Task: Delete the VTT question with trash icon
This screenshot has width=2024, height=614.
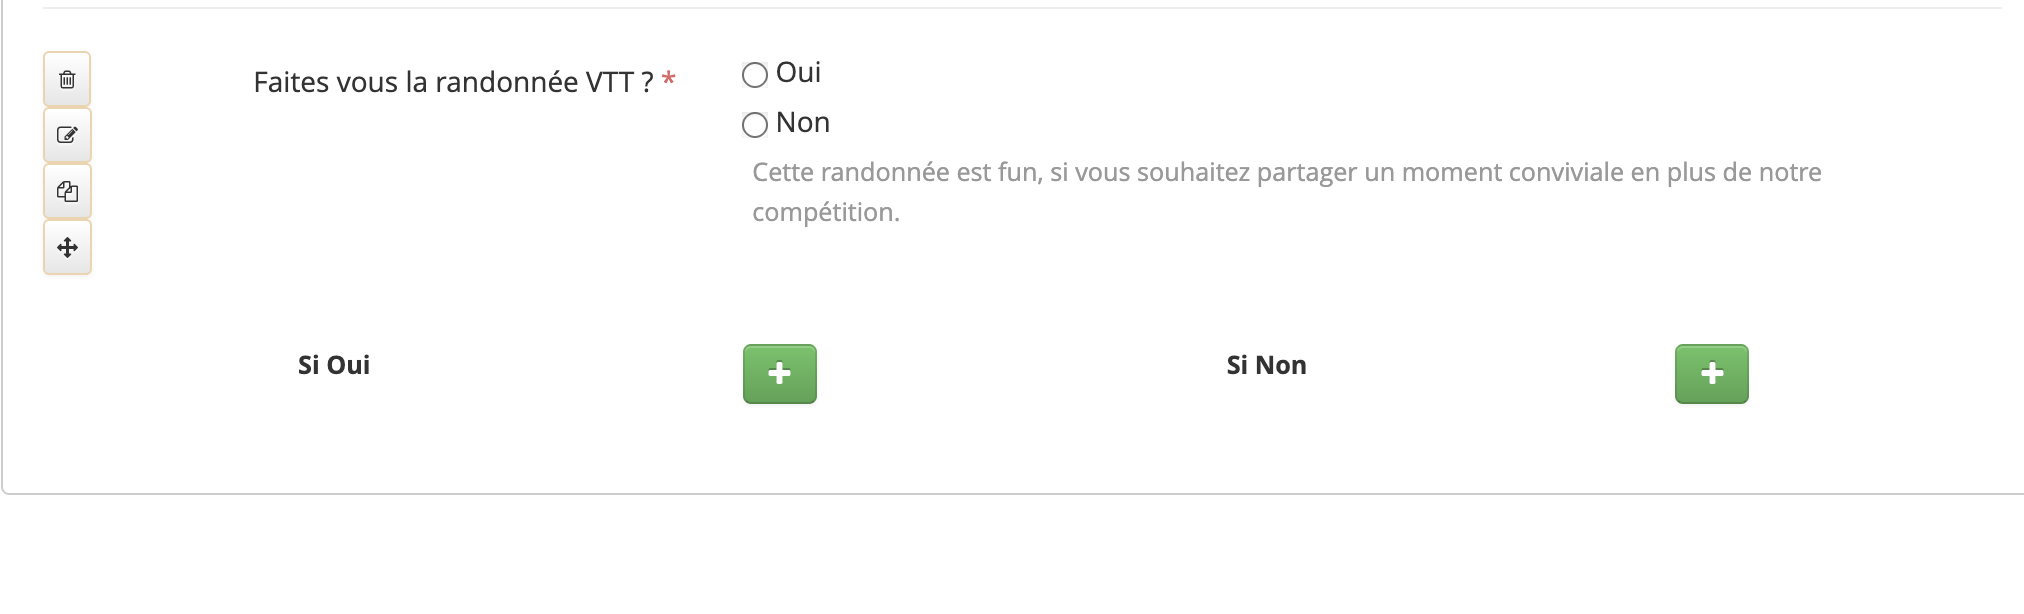Action: coord(67,80)
